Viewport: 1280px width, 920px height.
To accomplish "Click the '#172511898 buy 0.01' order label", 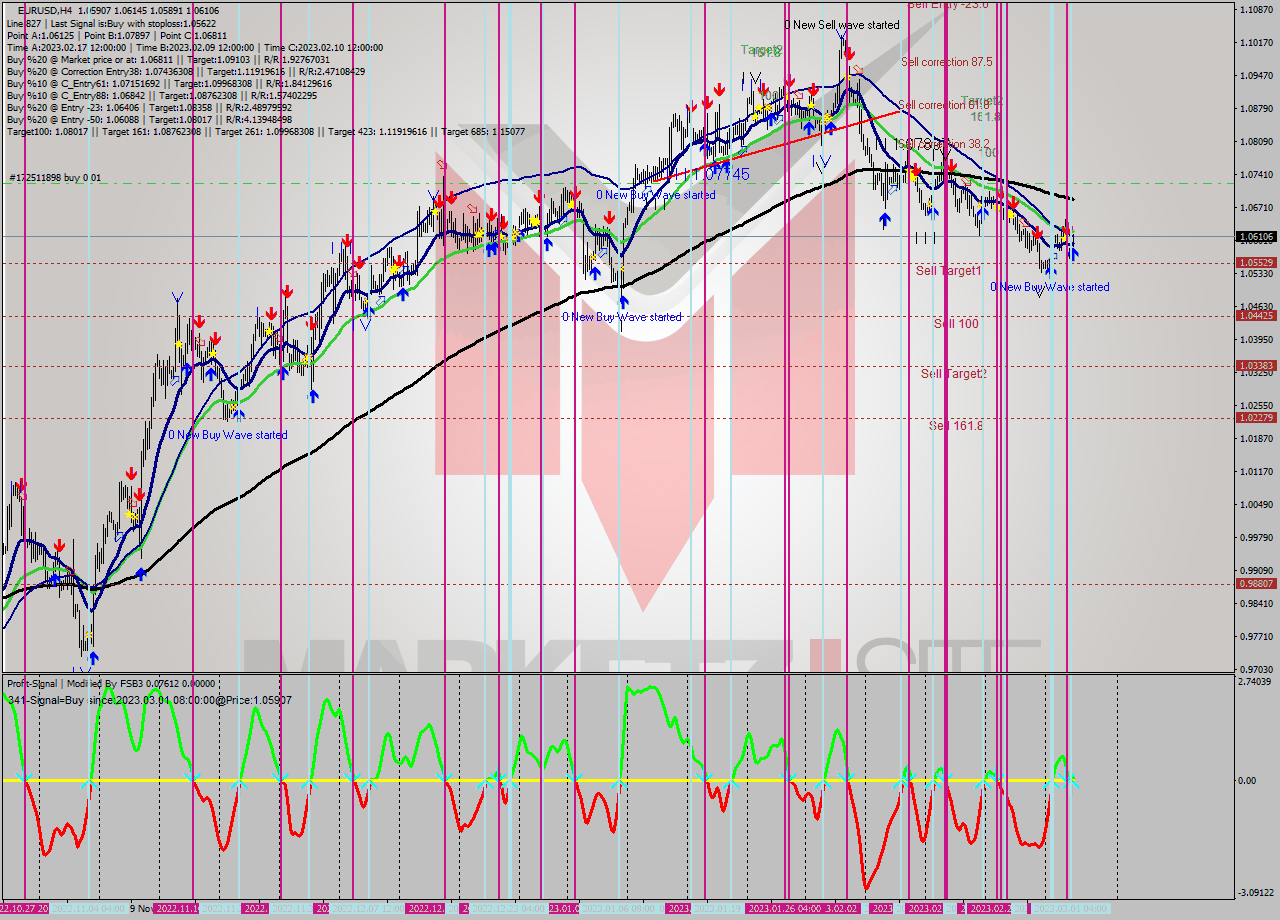I will coord(56,178).
